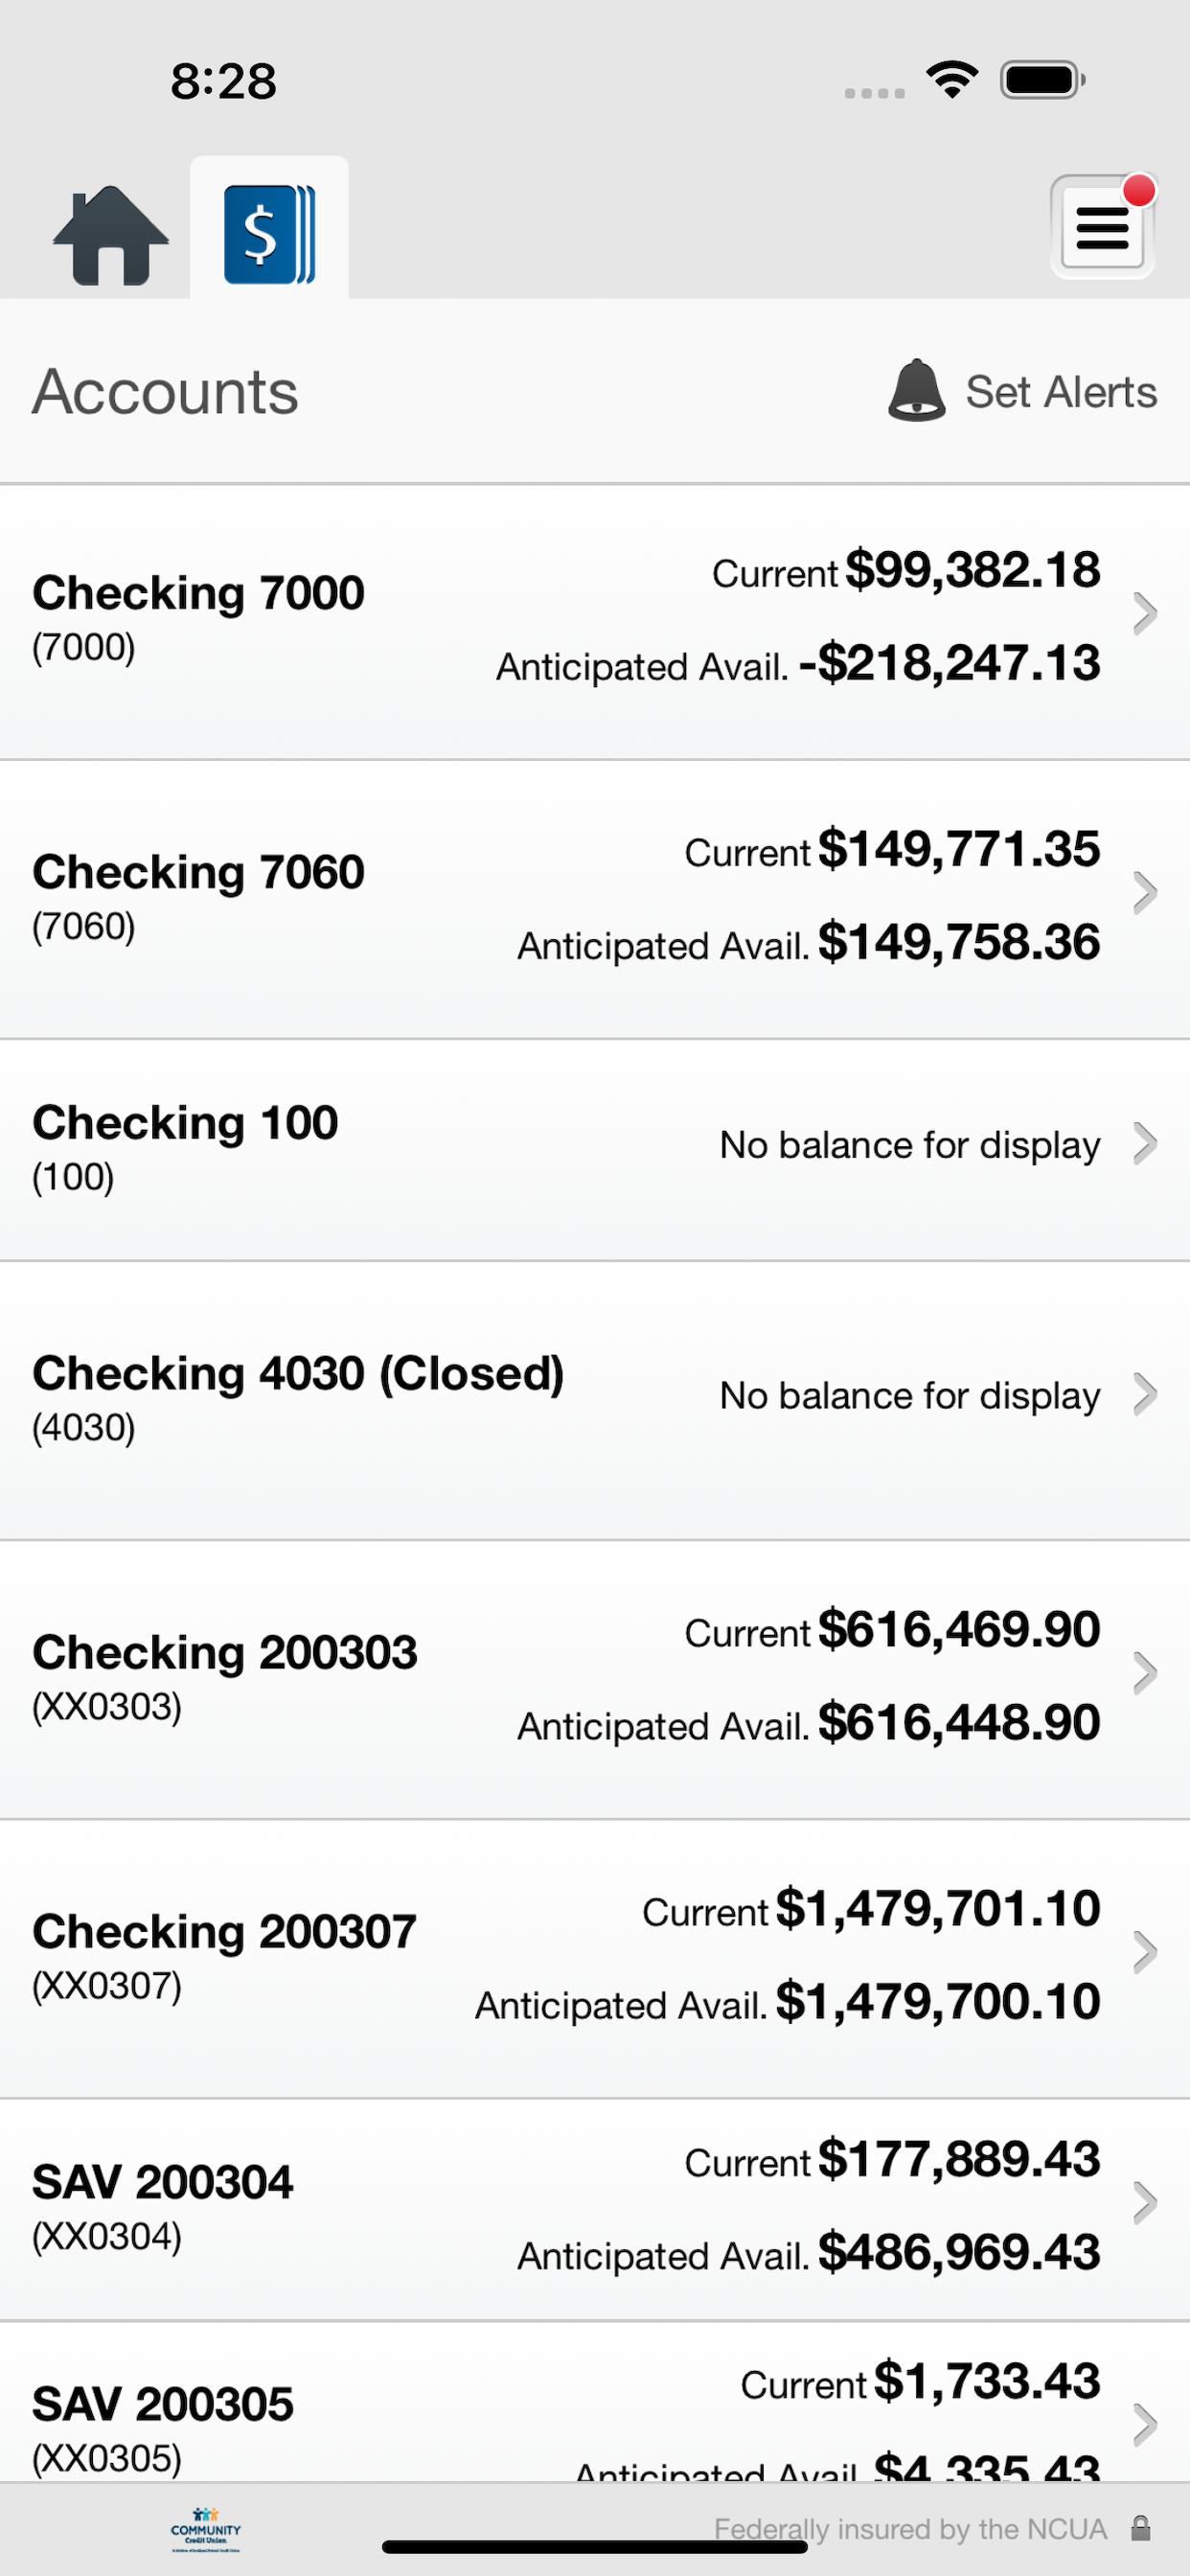Screen dimensions: 1190x2576
Task: Open SAV 200305 chevron arrow
Action: 1144,2424
